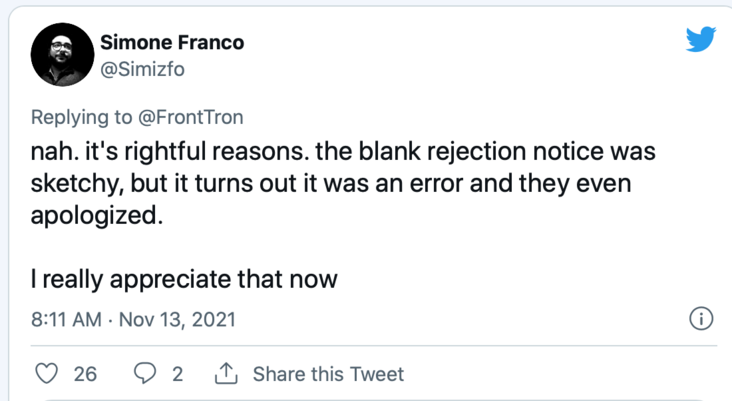Open the @Simizfo handle

(x=143, y=69)
